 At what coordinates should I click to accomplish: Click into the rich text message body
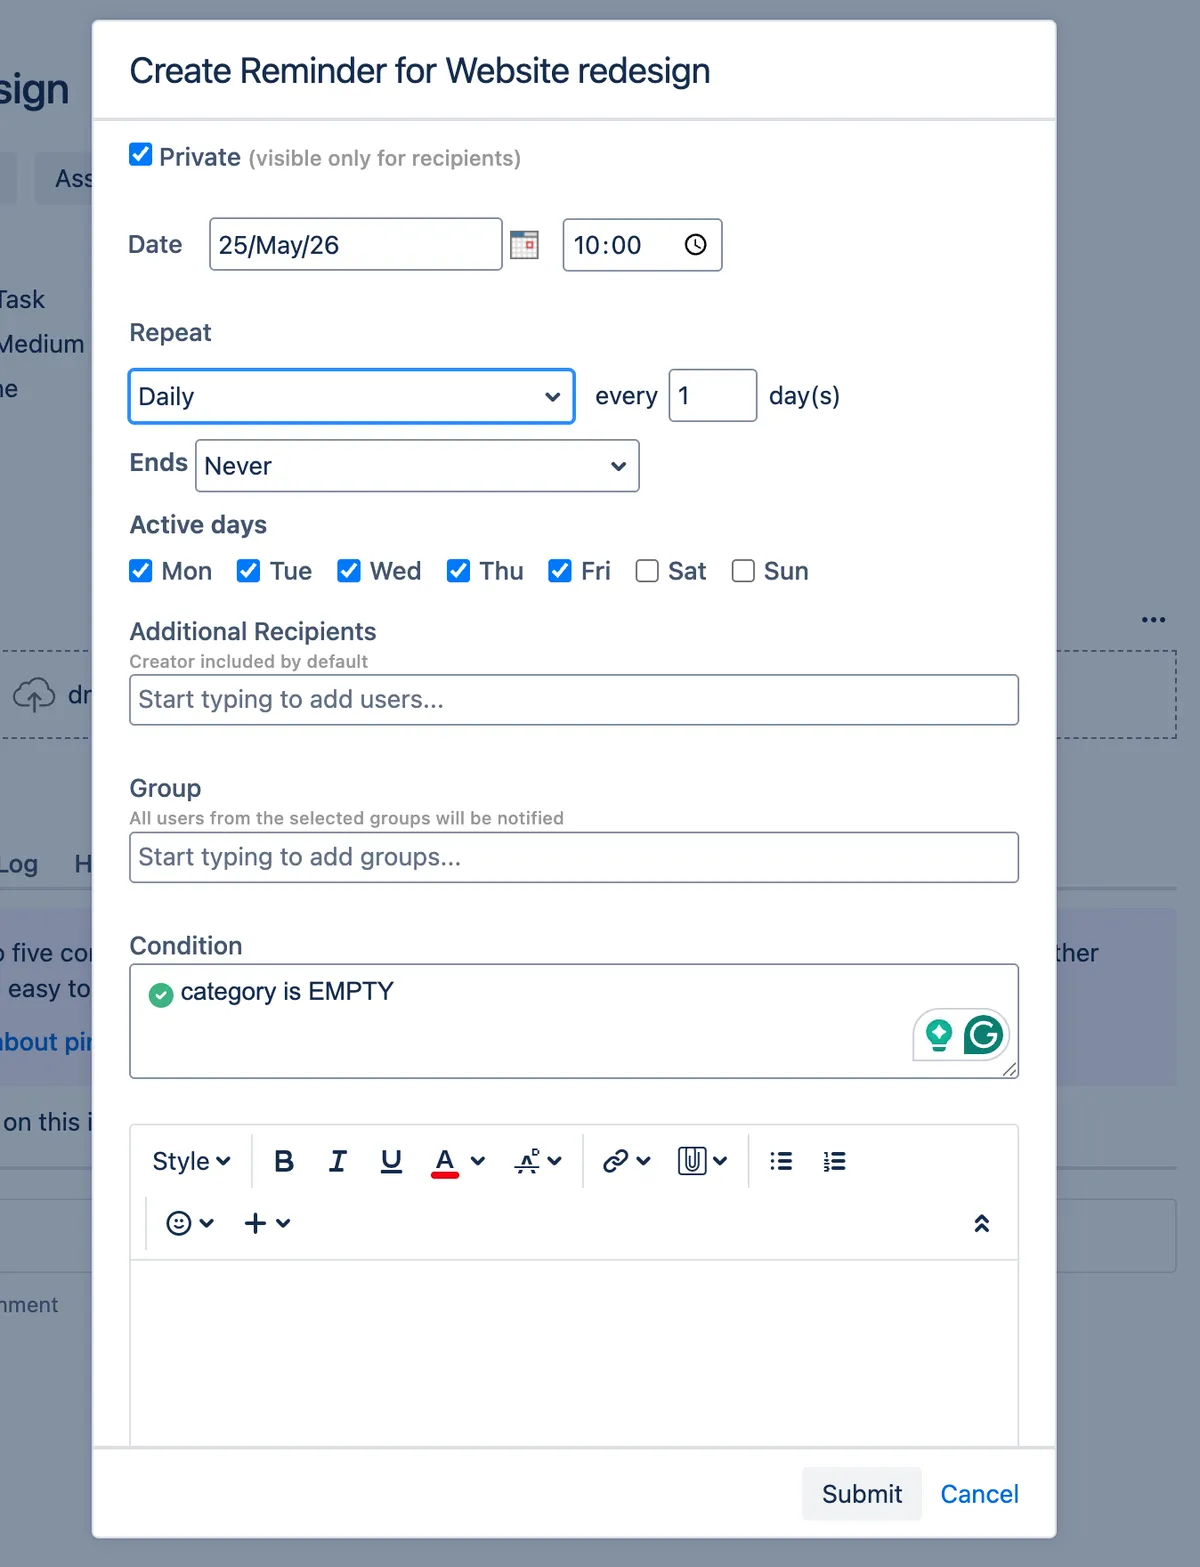(574, 1352)
